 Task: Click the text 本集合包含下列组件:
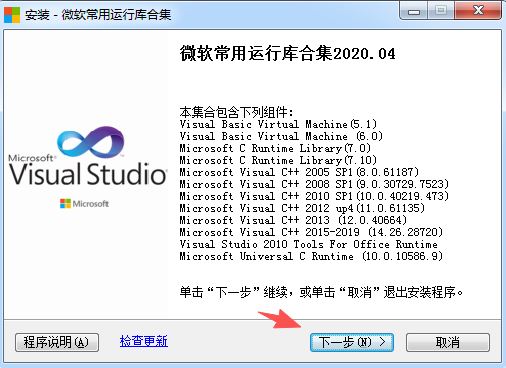tap(236, 112)
